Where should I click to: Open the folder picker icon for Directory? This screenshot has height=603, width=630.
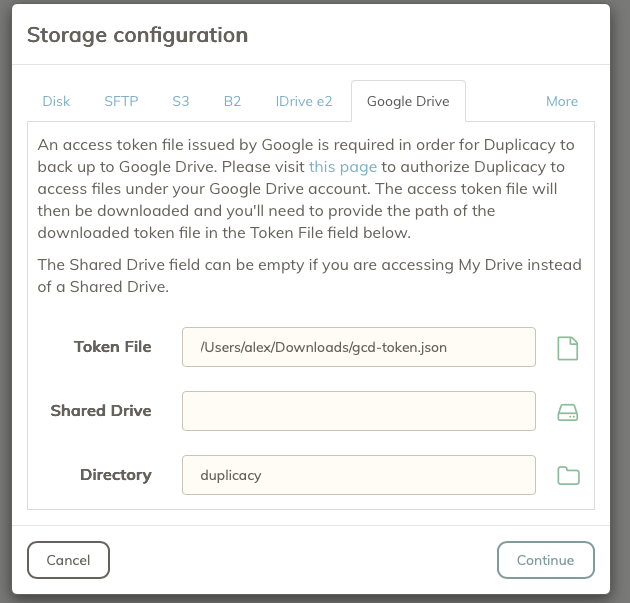pyautogui.click(x=568, y=475)
